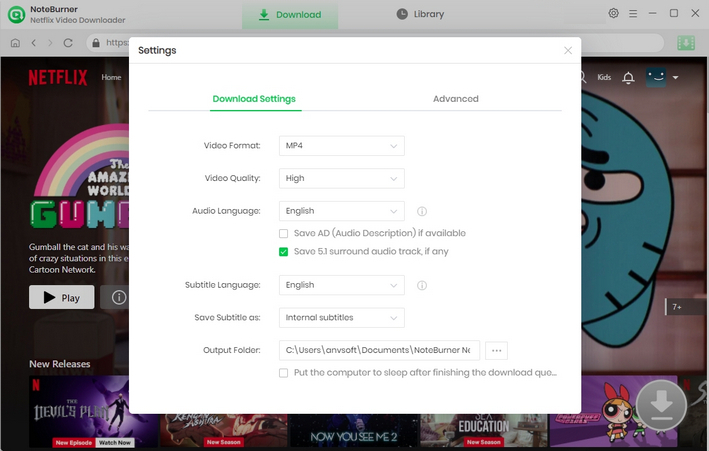
Task: Switch to the Library tab
Action: [421, 14]
